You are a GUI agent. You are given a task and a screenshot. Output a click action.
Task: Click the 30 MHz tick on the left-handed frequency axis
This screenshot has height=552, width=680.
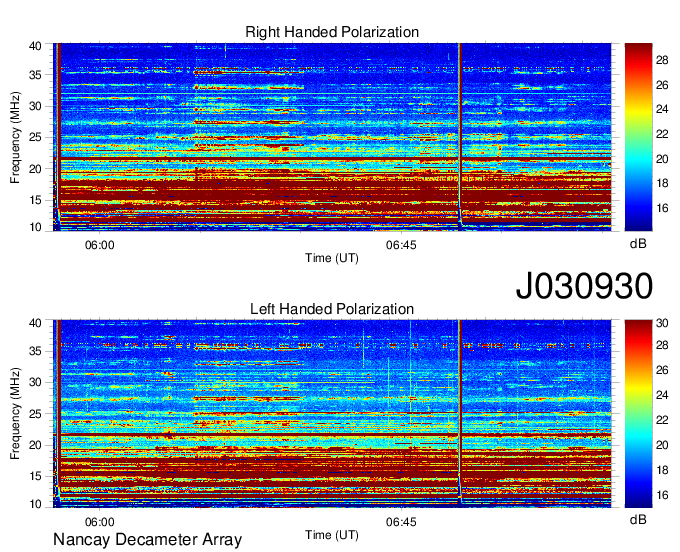point(36,382)
